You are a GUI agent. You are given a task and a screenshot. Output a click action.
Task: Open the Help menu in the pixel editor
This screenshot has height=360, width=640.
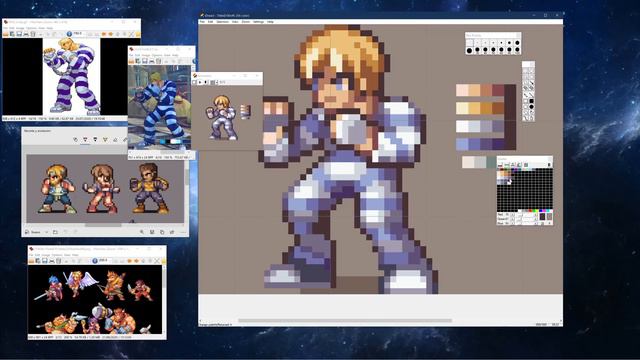click(x=270, y=22)
